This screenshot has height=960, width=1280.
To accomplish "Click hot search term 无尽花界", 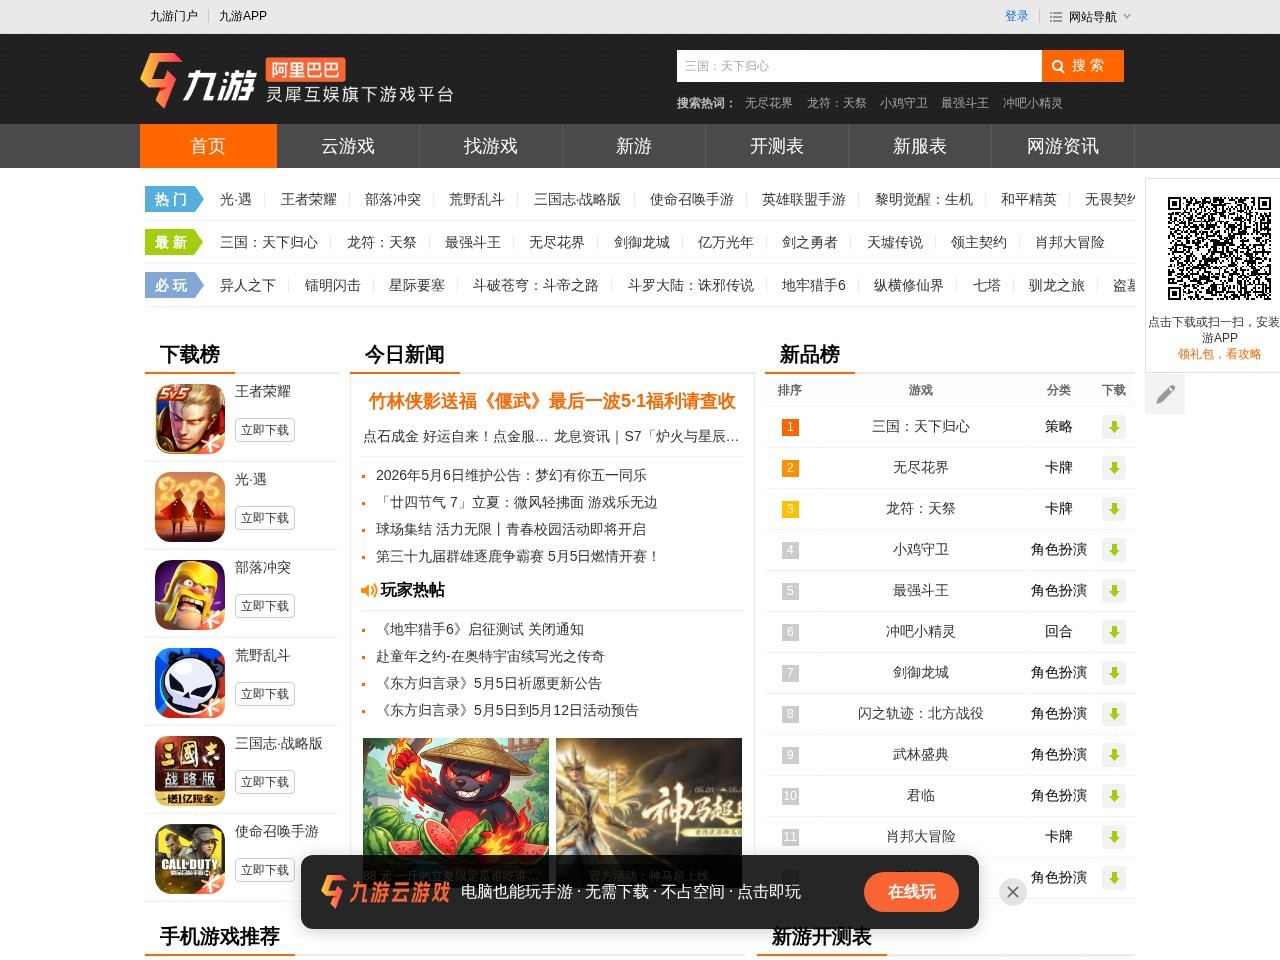I will tap(769, 103).
